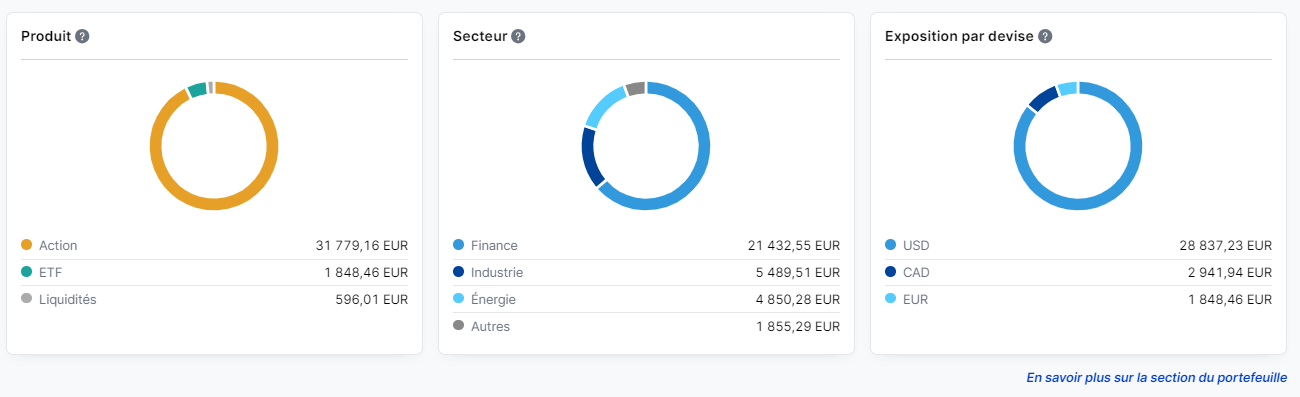
Task: Click the EUR currency legend row
Action: pos(1078,299)
